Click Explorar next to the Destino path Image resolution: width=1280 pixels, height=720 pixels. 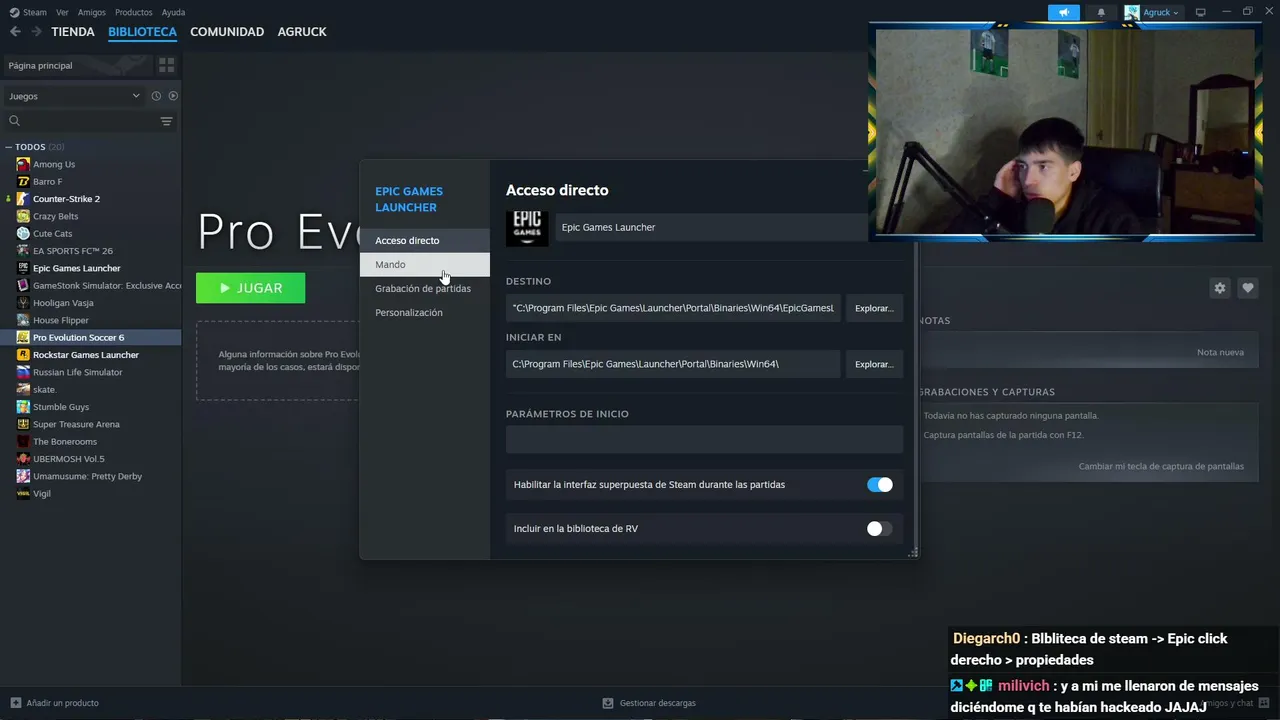click(x=874, y=308)
